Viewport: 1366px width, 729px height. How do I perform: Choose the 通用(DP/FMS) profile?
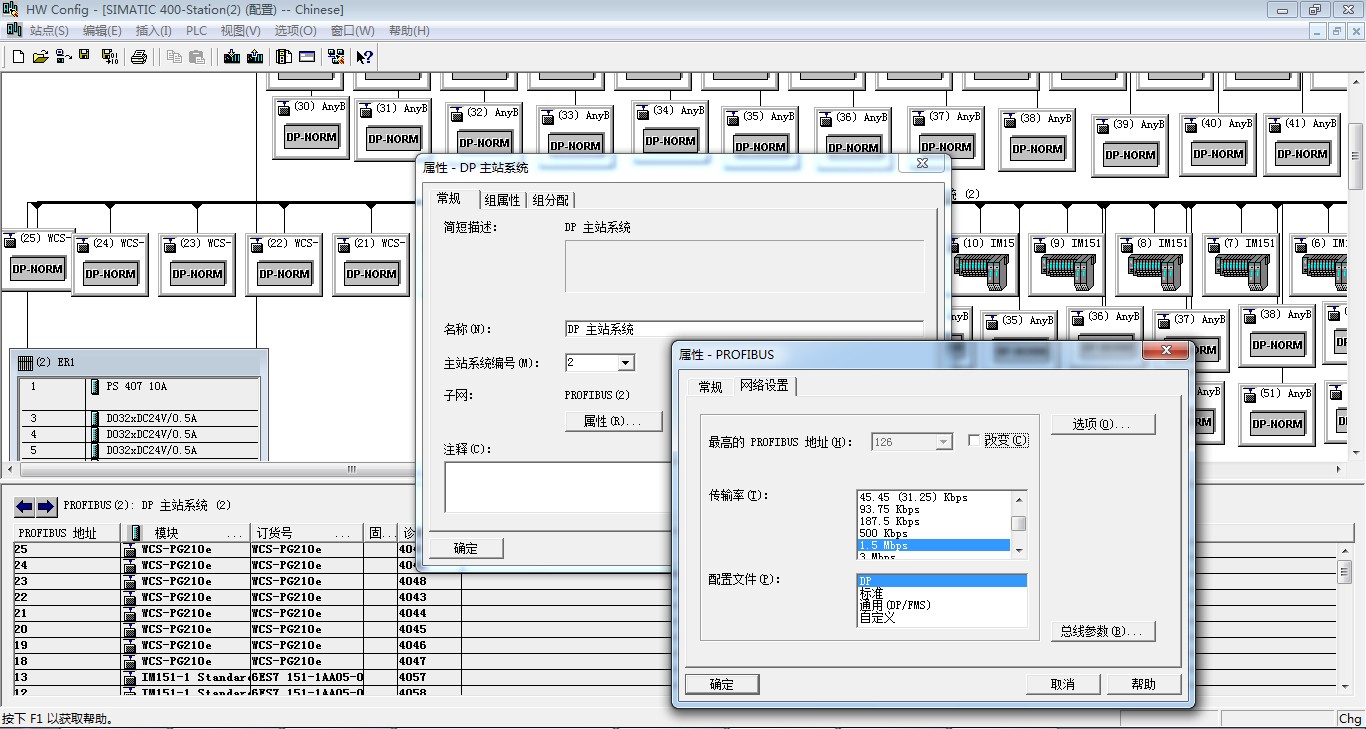[942, 605]
